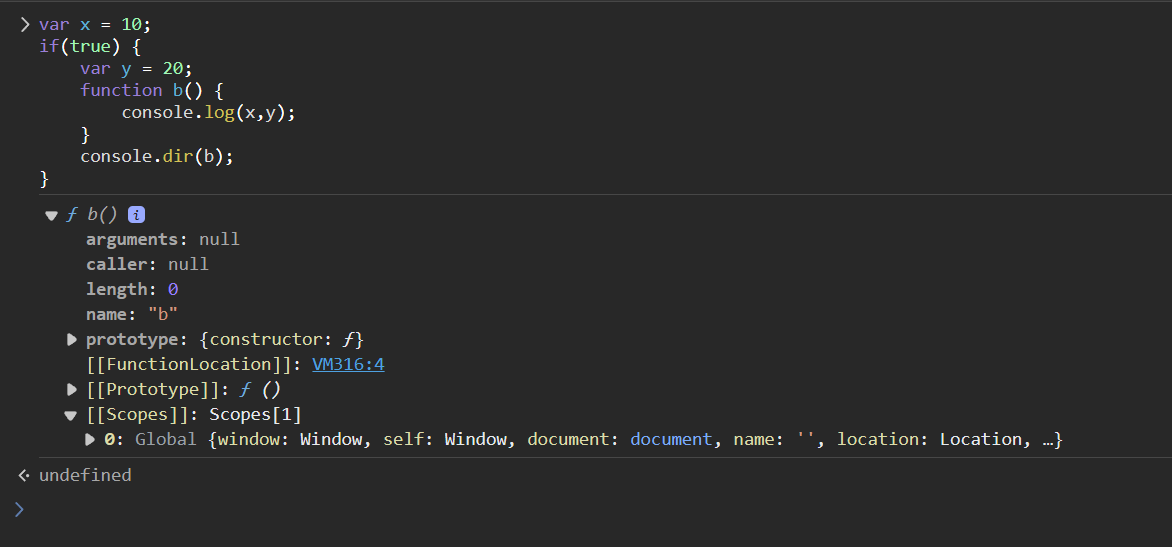Click the console.dir(b) code line
The width and height of the screenshot is (1172, 547).
coord(156,157)
